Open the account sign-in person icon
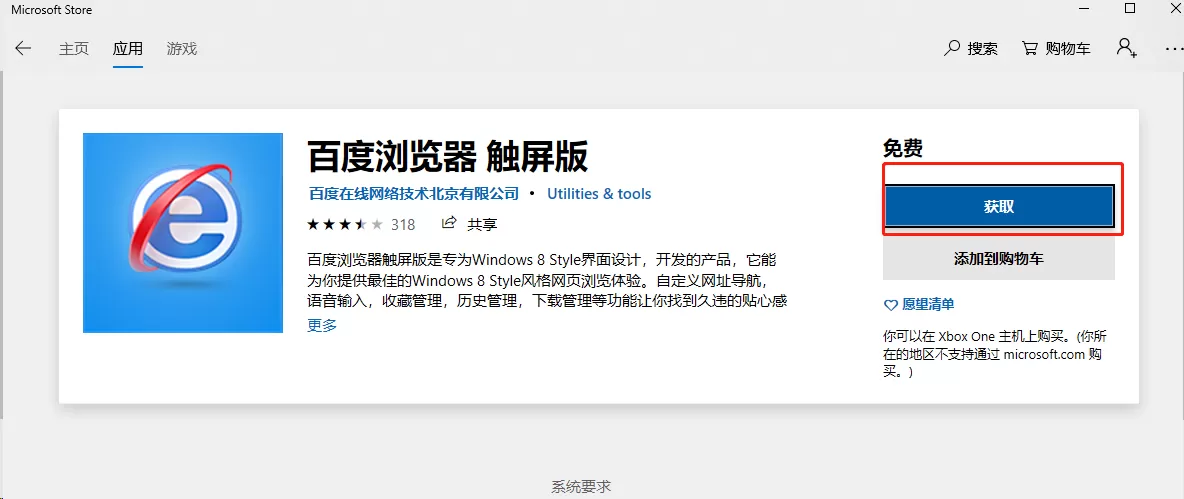This screenshot has height=499, width=1184. pos(1126,48)
